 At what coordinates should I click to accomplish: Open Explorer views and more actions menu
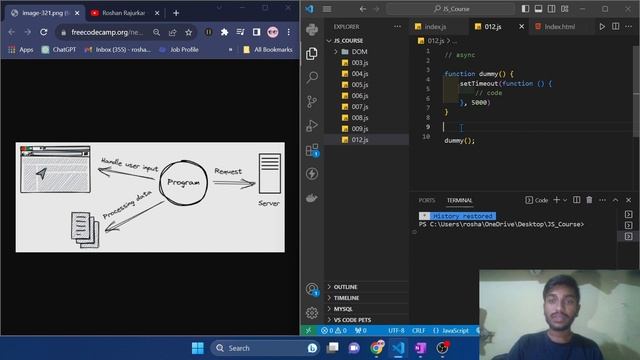tap(397, 27)
